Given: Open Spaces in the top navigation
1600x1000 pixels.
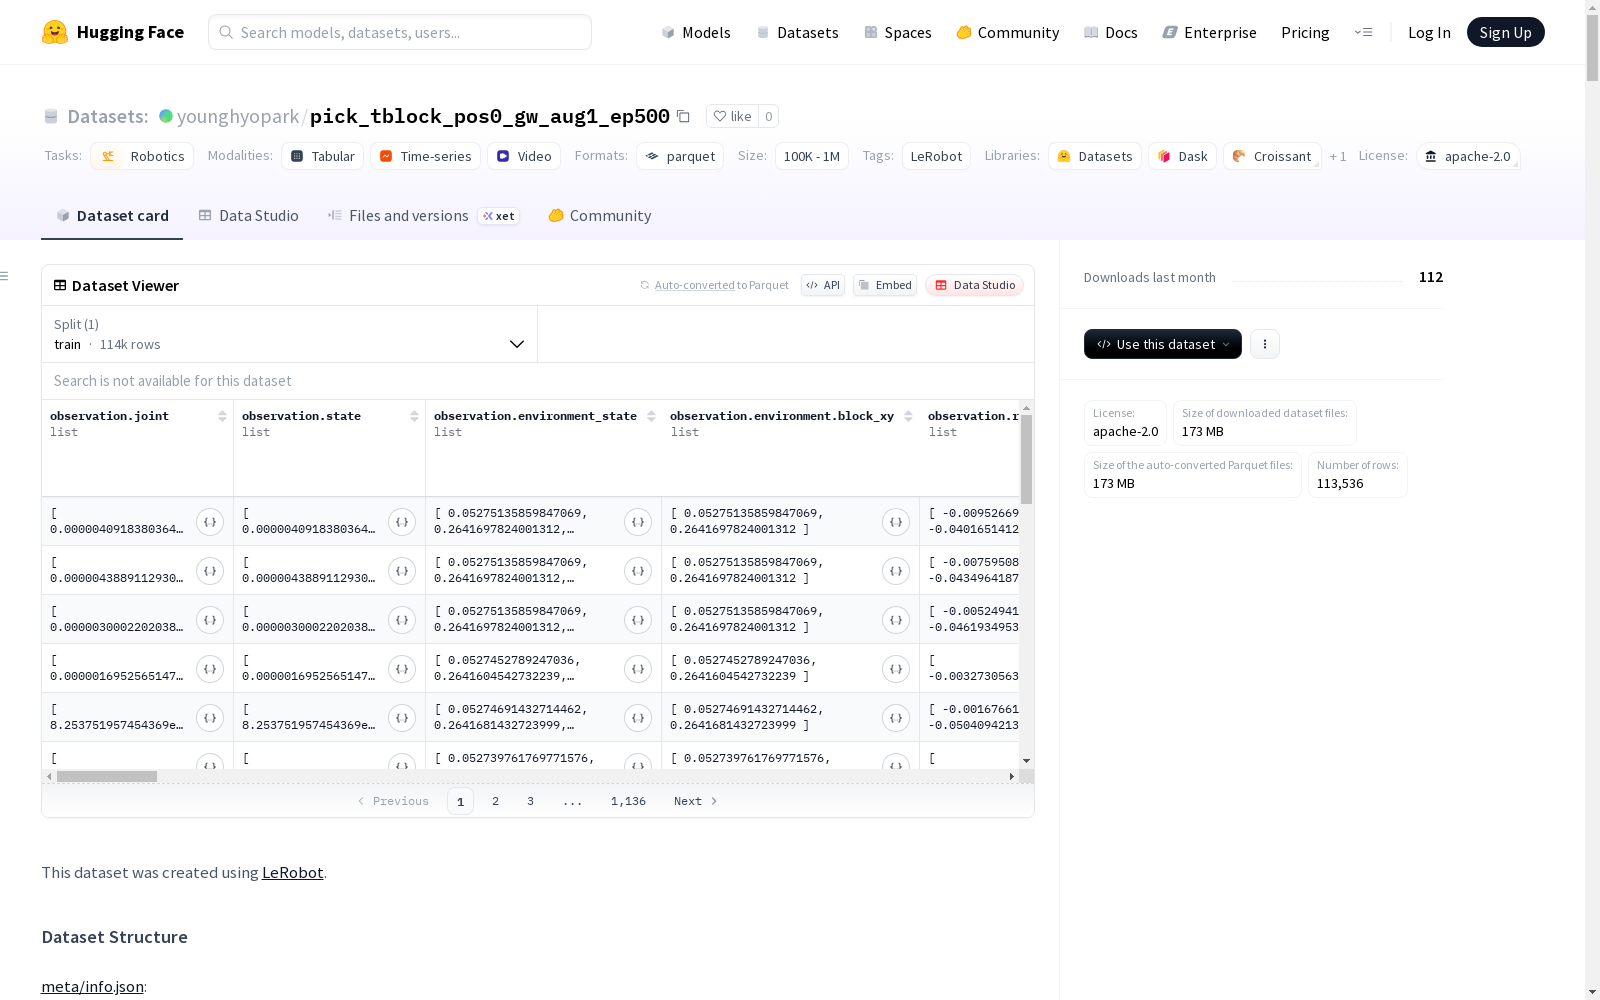Looking at the screenshot, I should tap(898, 32).
